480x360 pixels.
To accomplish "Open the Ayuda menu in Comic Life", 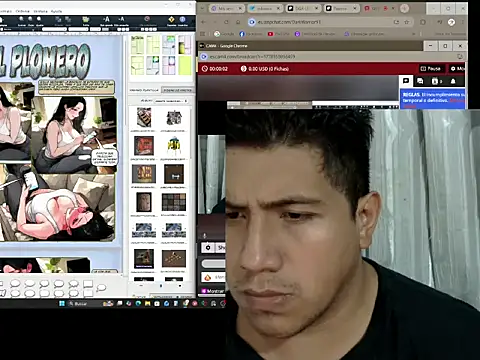I will (x=56, y=11).
